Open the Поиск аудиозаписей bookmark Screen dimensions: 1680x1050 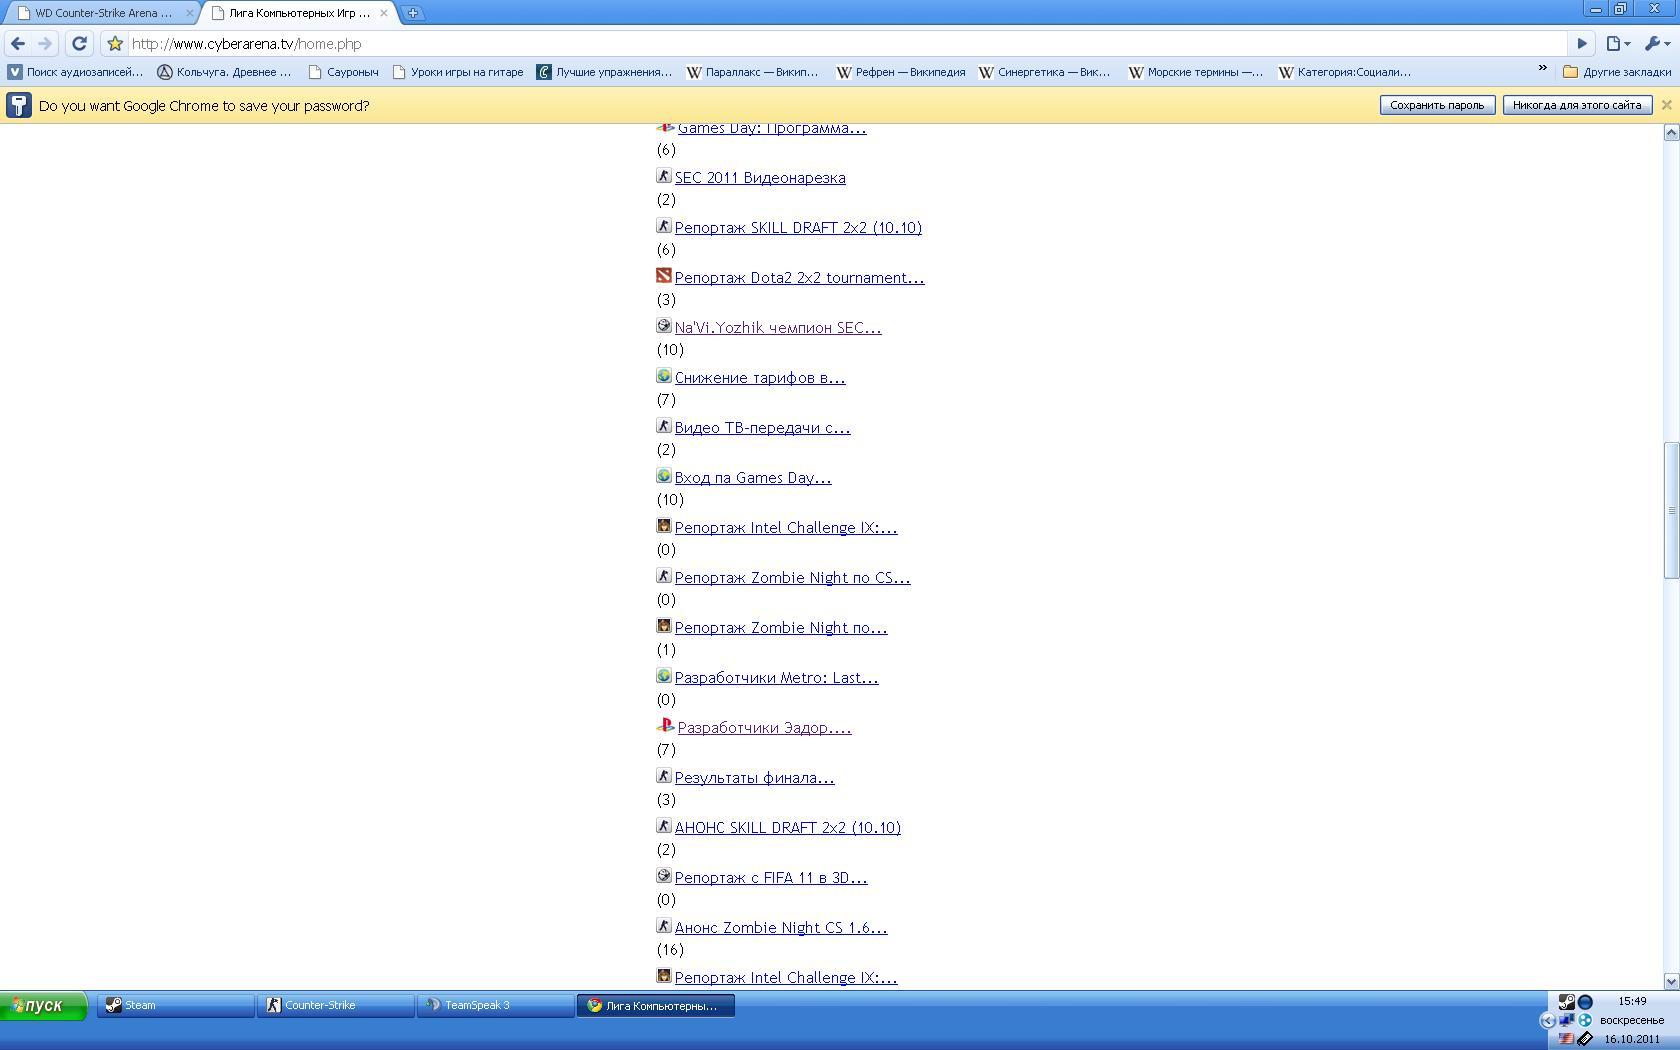pyautogui.click(x=76, y=72)
